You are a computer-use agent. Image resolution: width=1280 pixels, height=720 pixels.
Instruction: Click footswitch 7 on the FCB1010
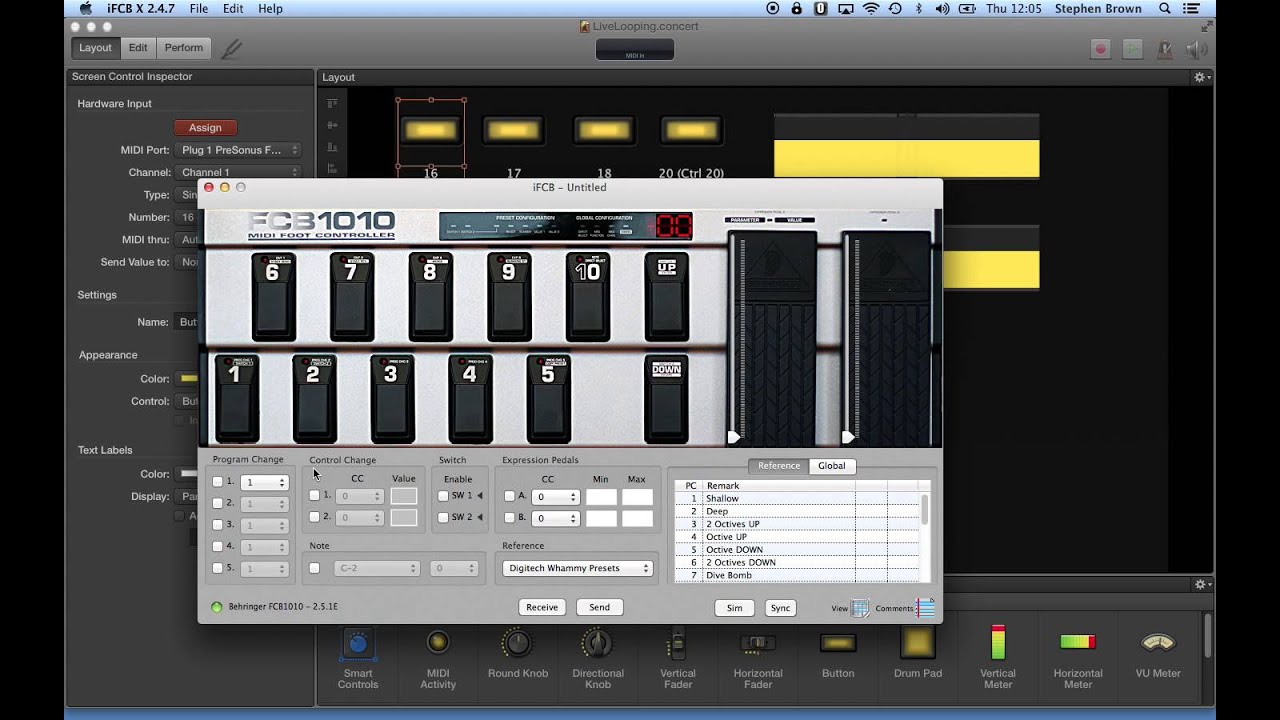click(350, 297)
